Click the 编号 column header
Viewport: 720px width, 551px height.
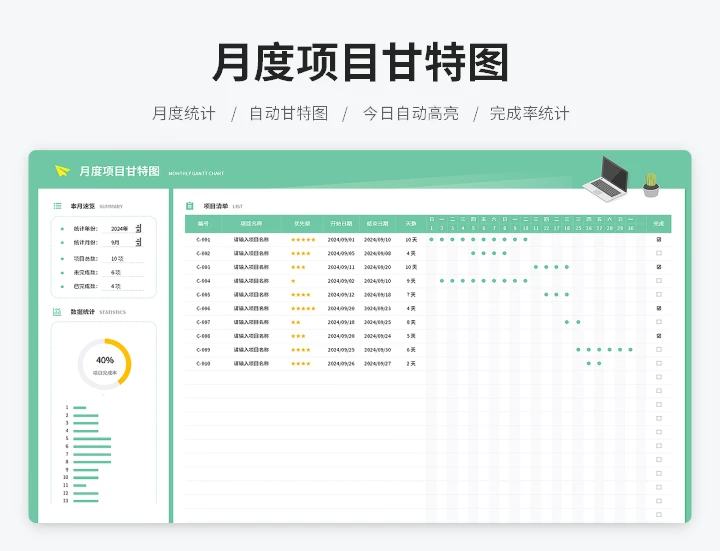203,224
